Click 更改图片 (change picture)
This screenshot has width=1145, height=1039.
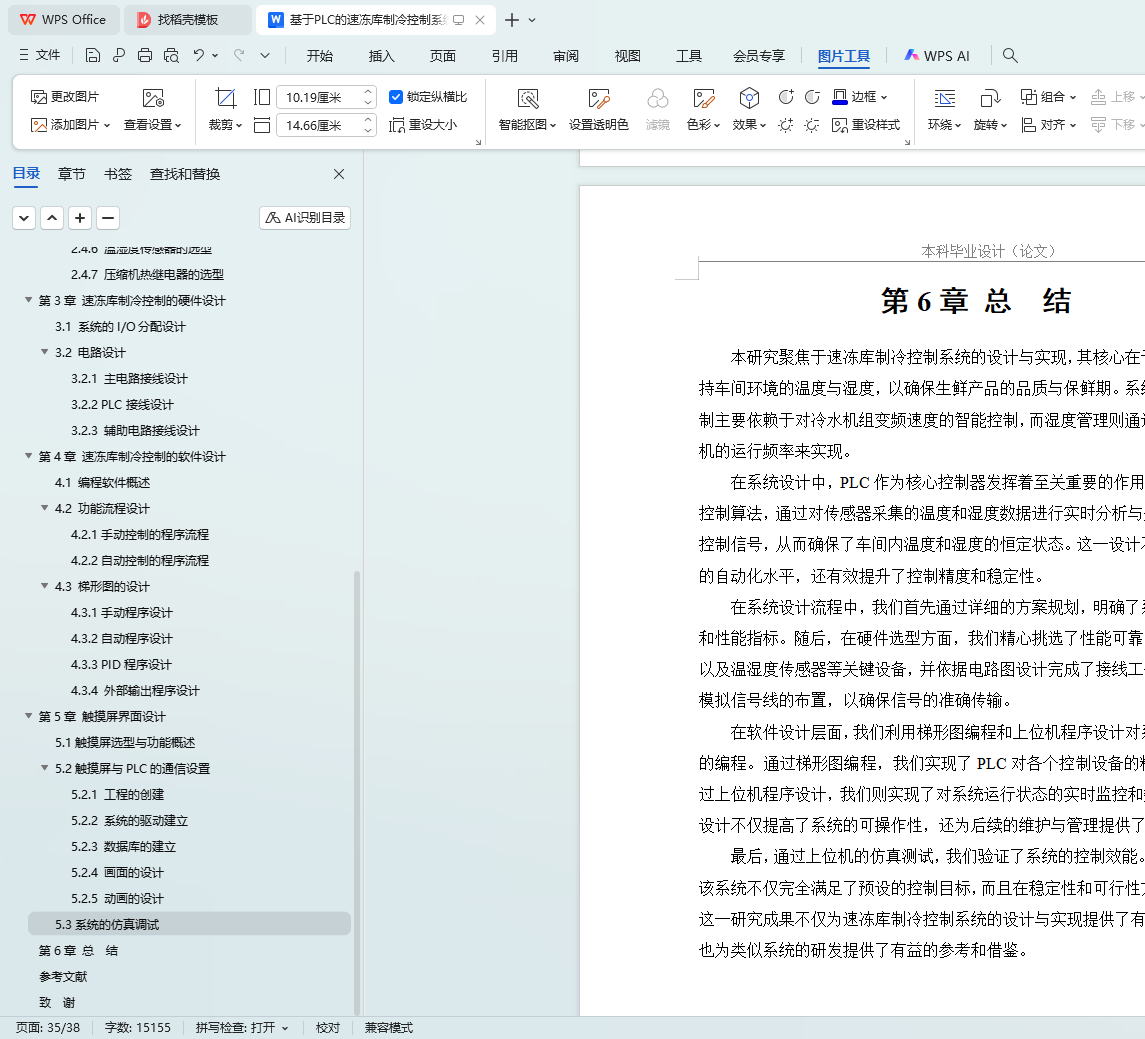[65, 97]
